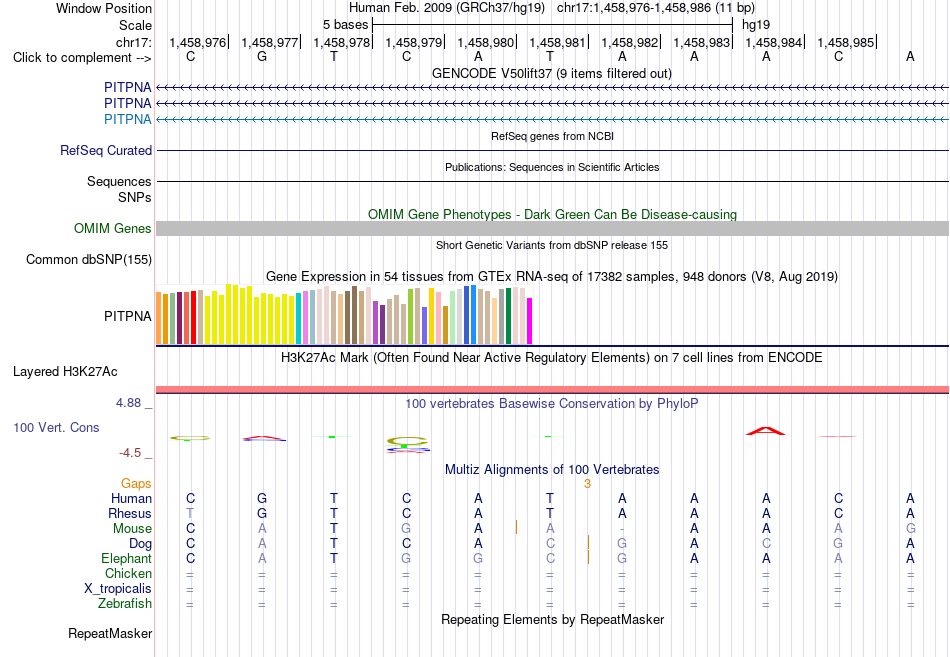
Task: Open the 'Layered H3K27Ac' track label
Action: pyautogui.click(x=65, y=372)
